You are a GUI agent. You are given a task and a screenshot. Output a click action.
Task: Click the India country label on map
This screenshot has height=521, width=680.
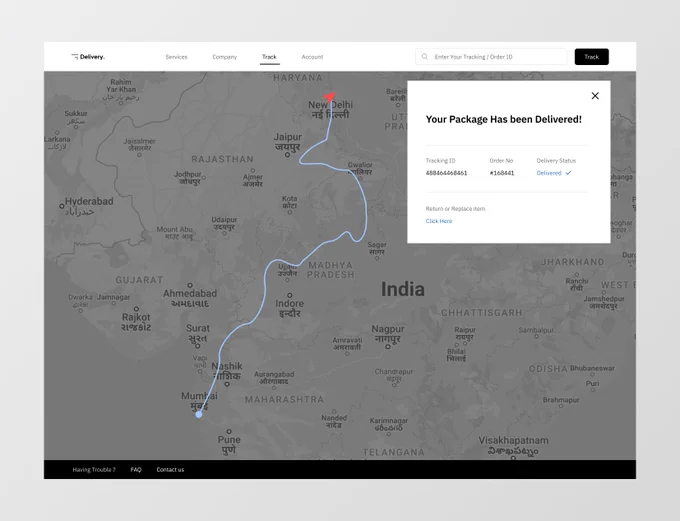(403, 289)
